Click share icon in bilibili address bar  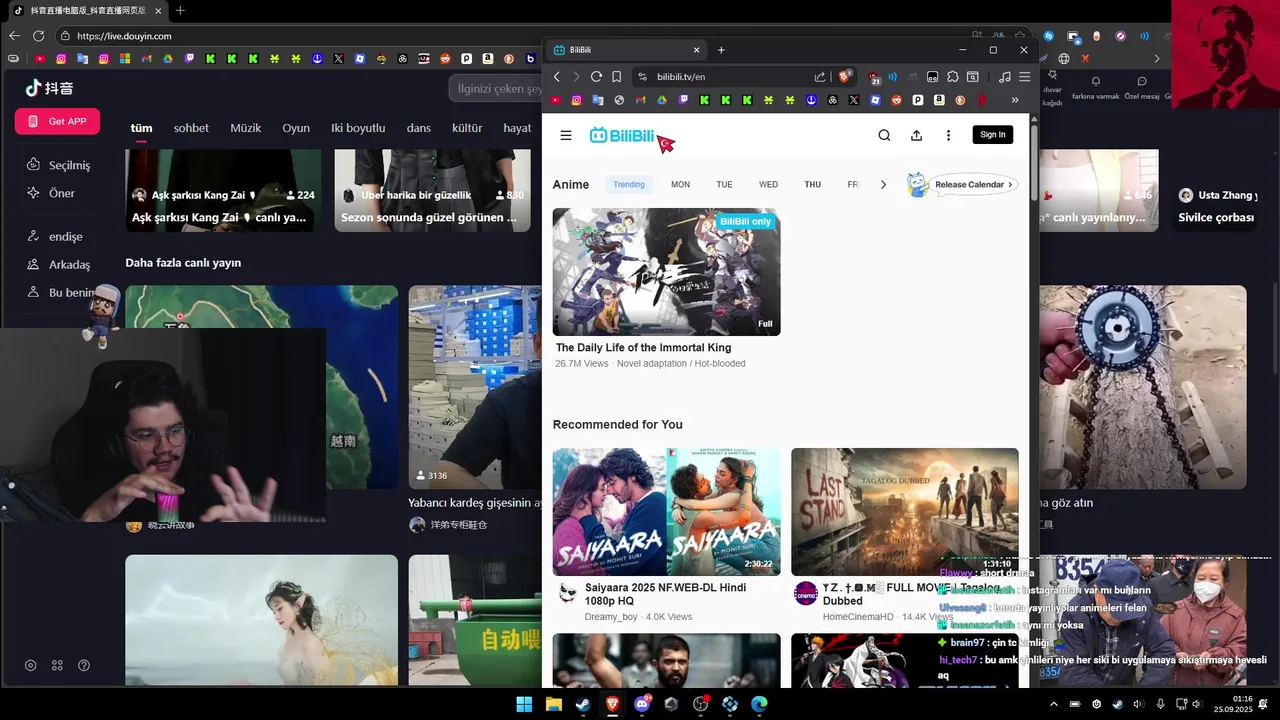tap(820, 77)
